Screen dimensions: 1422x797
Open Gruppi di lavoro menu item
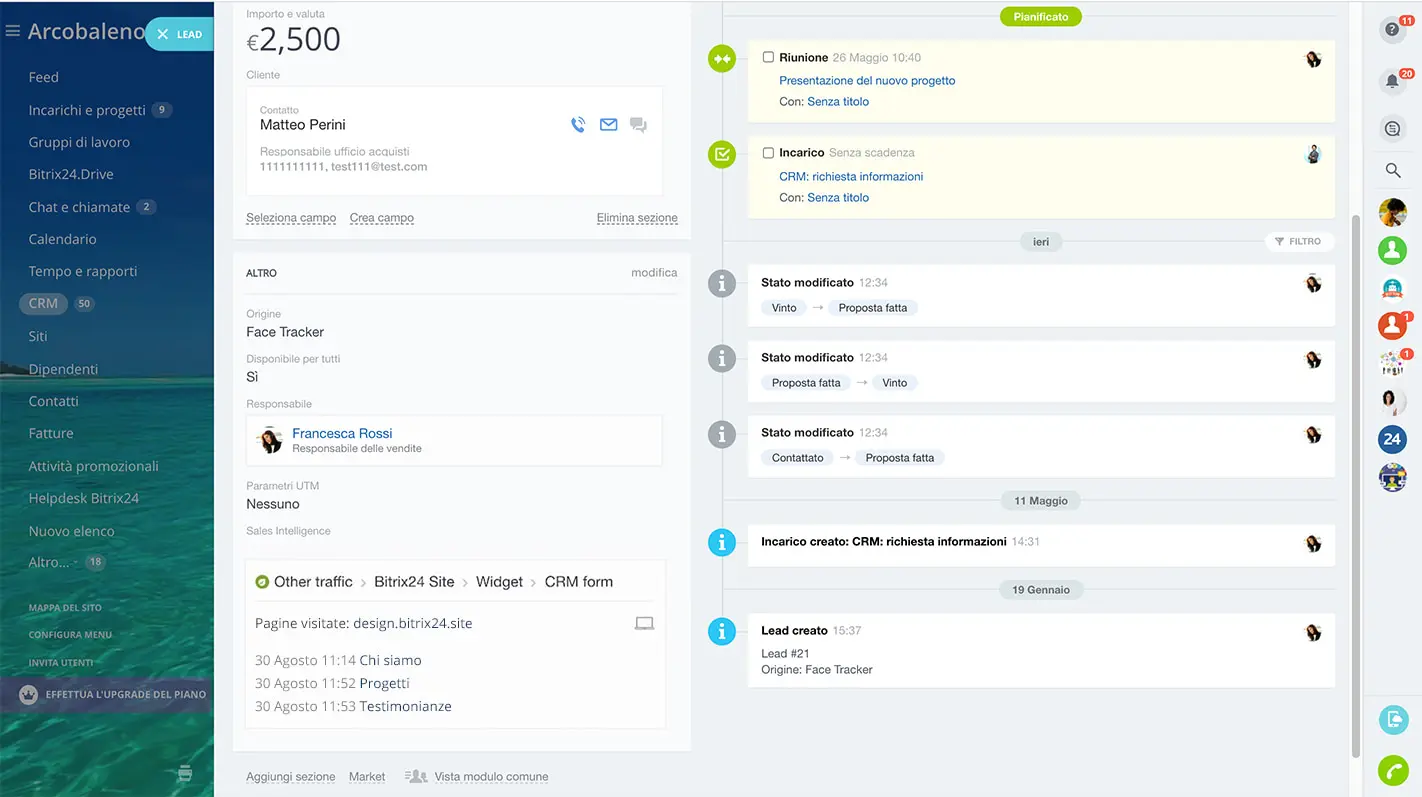pyautogui.click(x=79, y=142)
